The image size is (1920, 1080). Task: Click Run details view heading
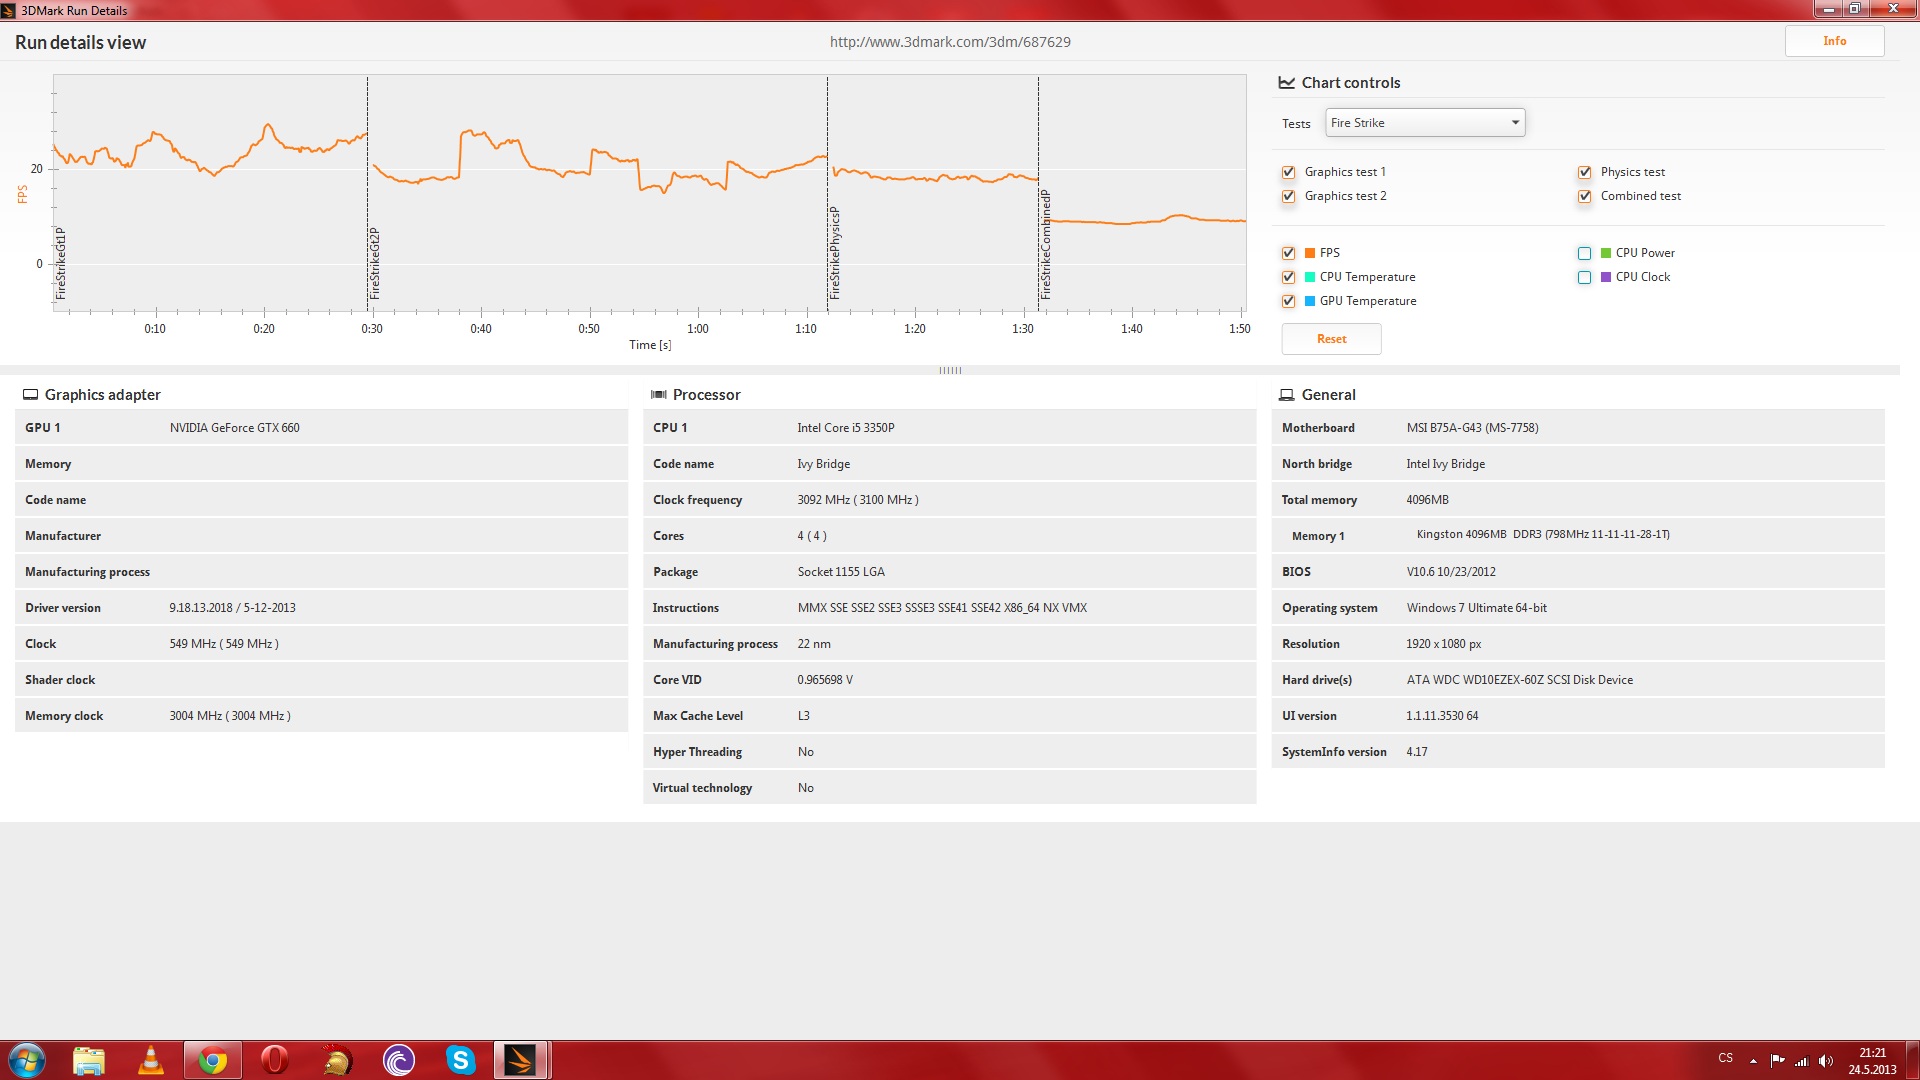point(80,42)
